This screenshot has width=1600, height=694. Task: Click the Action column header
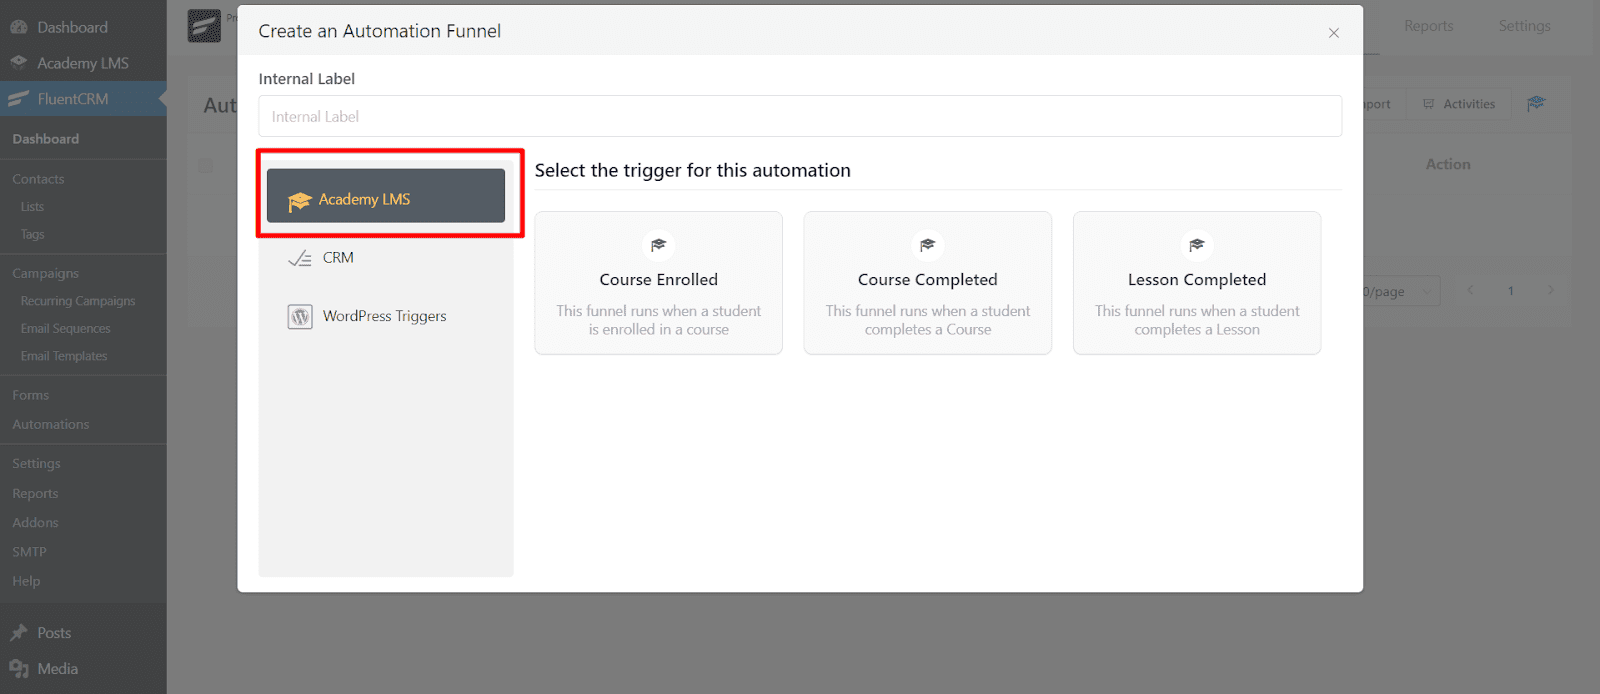pos(1448,164)
